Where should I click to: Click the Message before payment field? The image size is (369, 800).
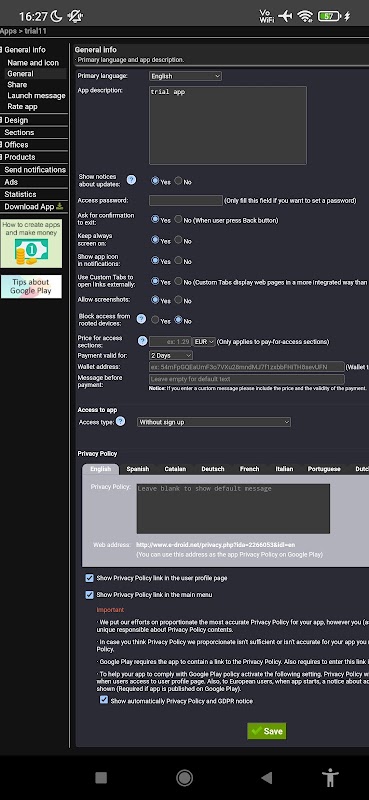[x=247, y=379]
